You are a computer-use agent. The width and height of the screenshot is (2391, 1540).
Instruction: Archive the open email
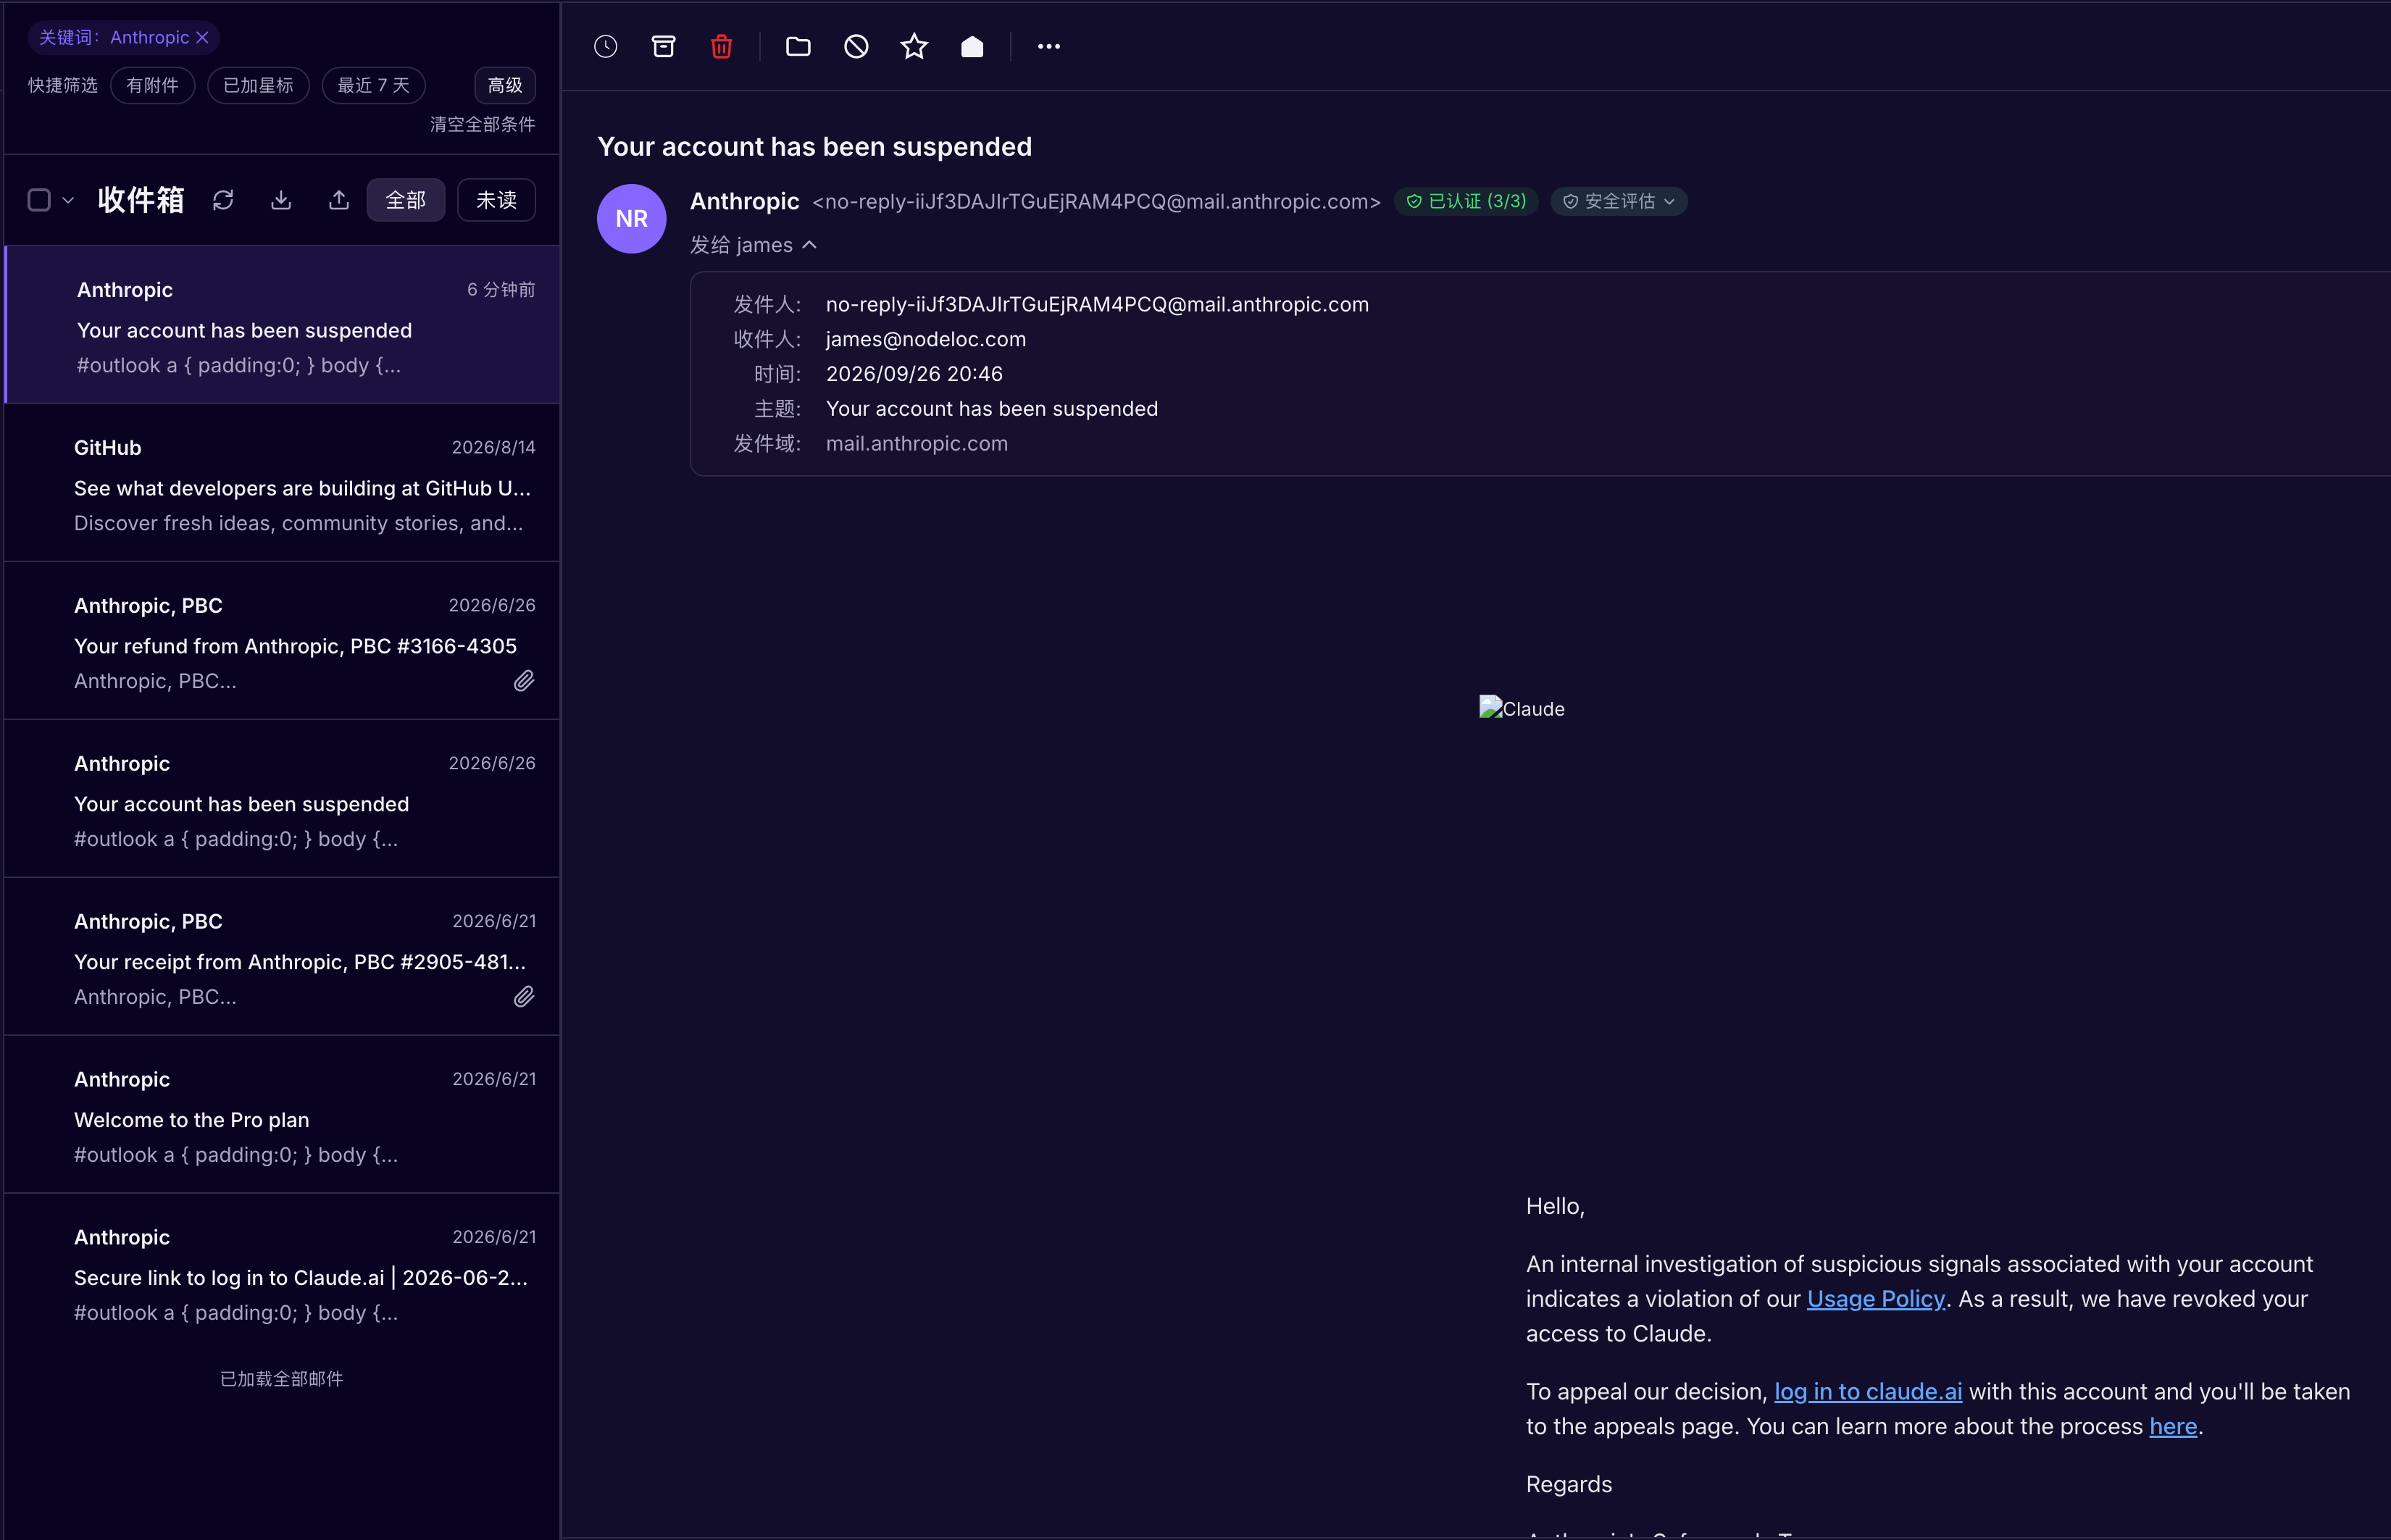pyautogui.click(x=664, y=47)
